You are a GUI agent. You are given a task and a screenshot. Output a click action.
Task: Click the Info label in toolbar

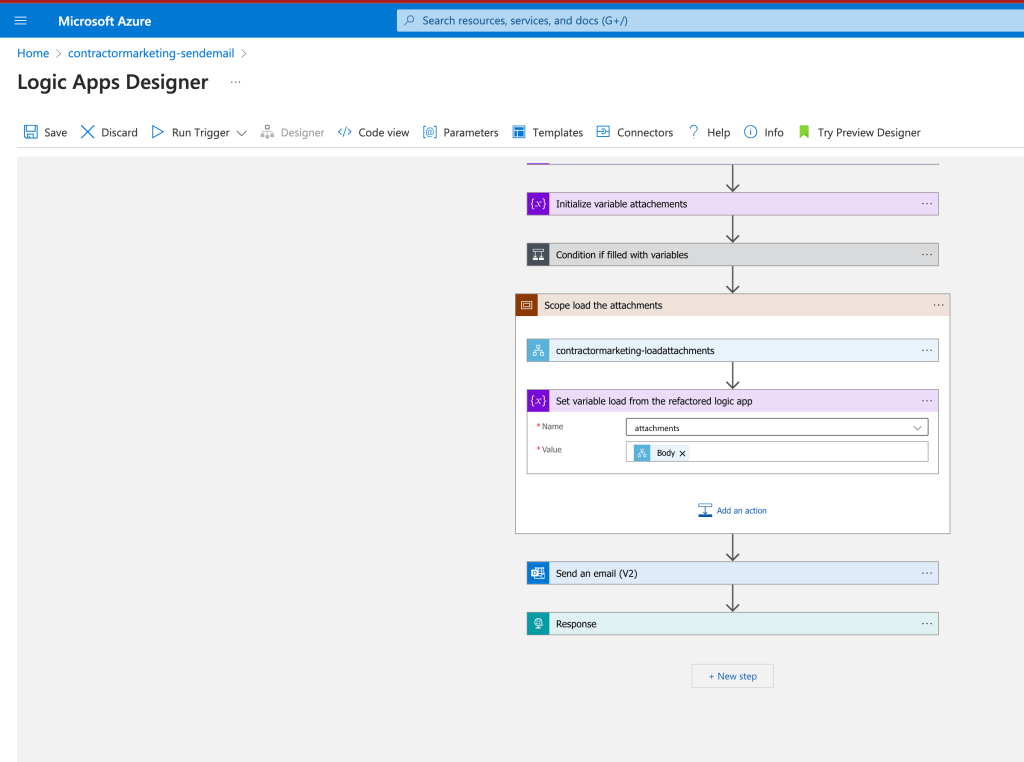774,133
